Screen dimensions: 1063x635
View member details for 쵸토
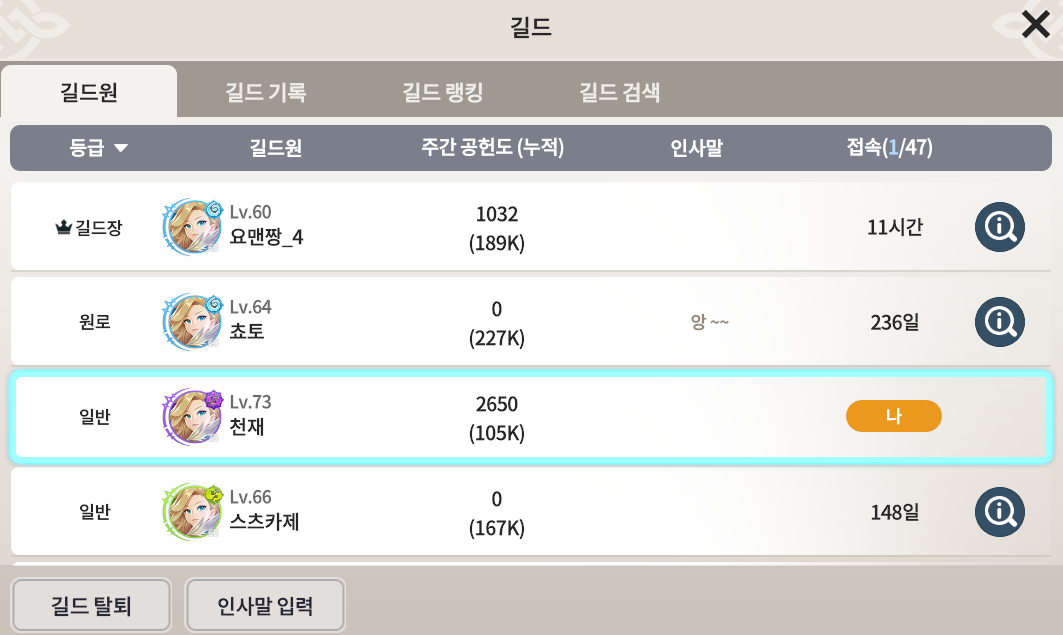(997, 321)
